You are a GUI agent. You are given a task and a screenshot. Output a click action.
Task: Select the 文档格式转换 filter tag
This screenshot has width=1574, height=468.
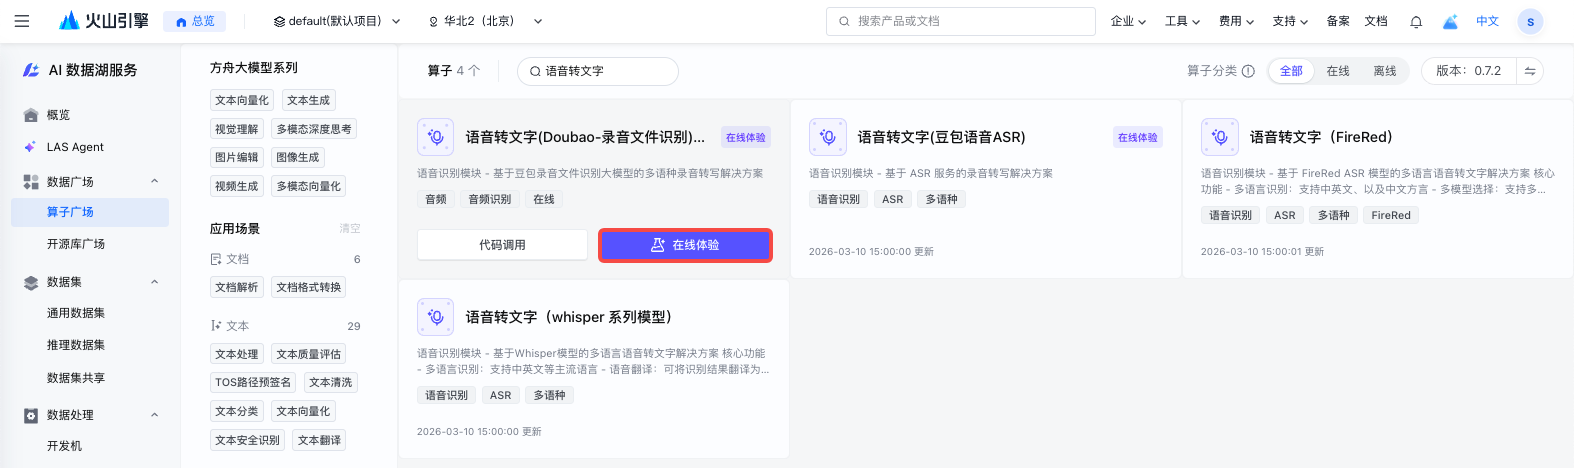[x=308, y=287]
